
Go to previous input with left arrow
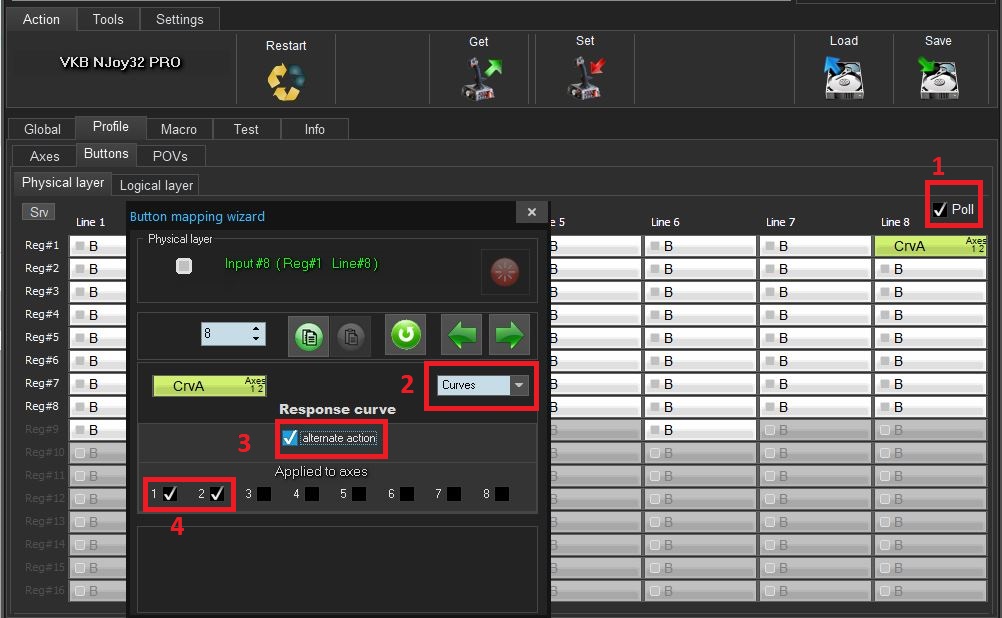point(462,336)
